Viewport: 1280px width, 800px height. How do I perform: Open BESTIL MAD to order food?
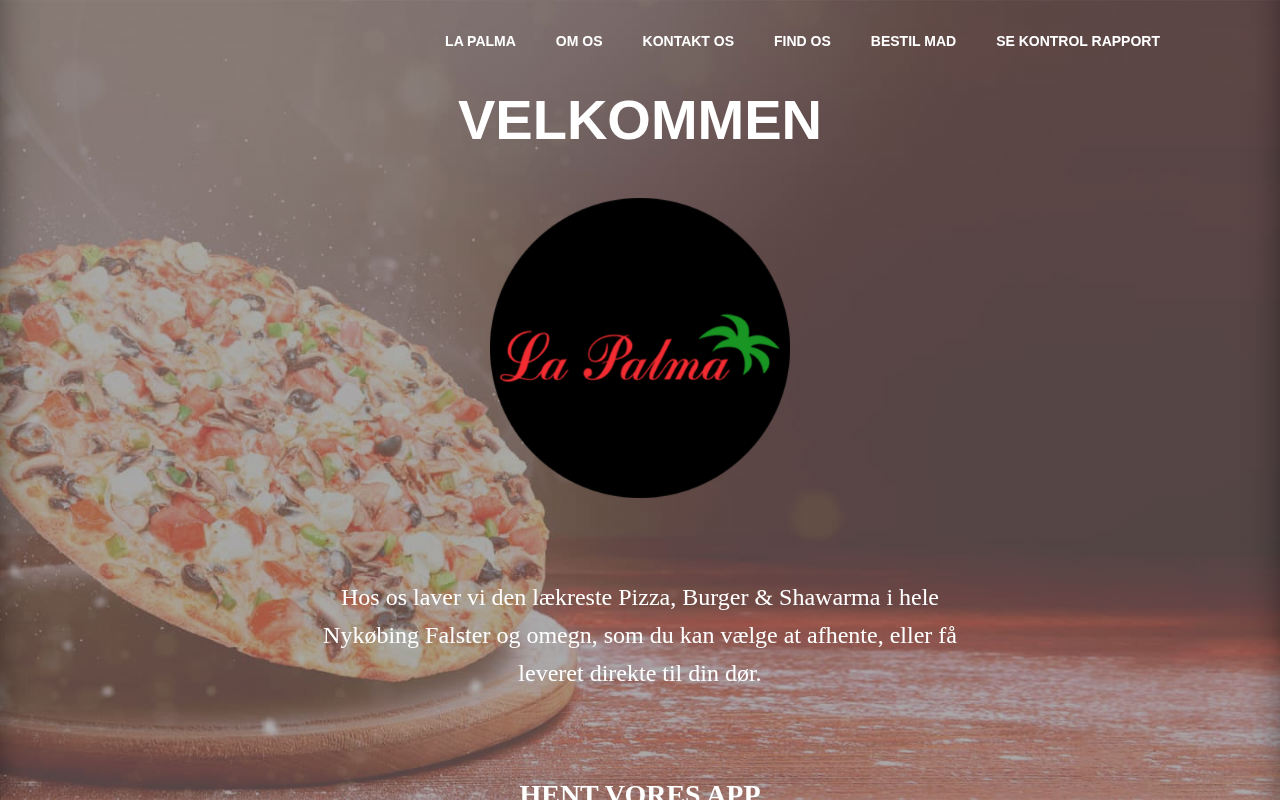pos(913,41)
